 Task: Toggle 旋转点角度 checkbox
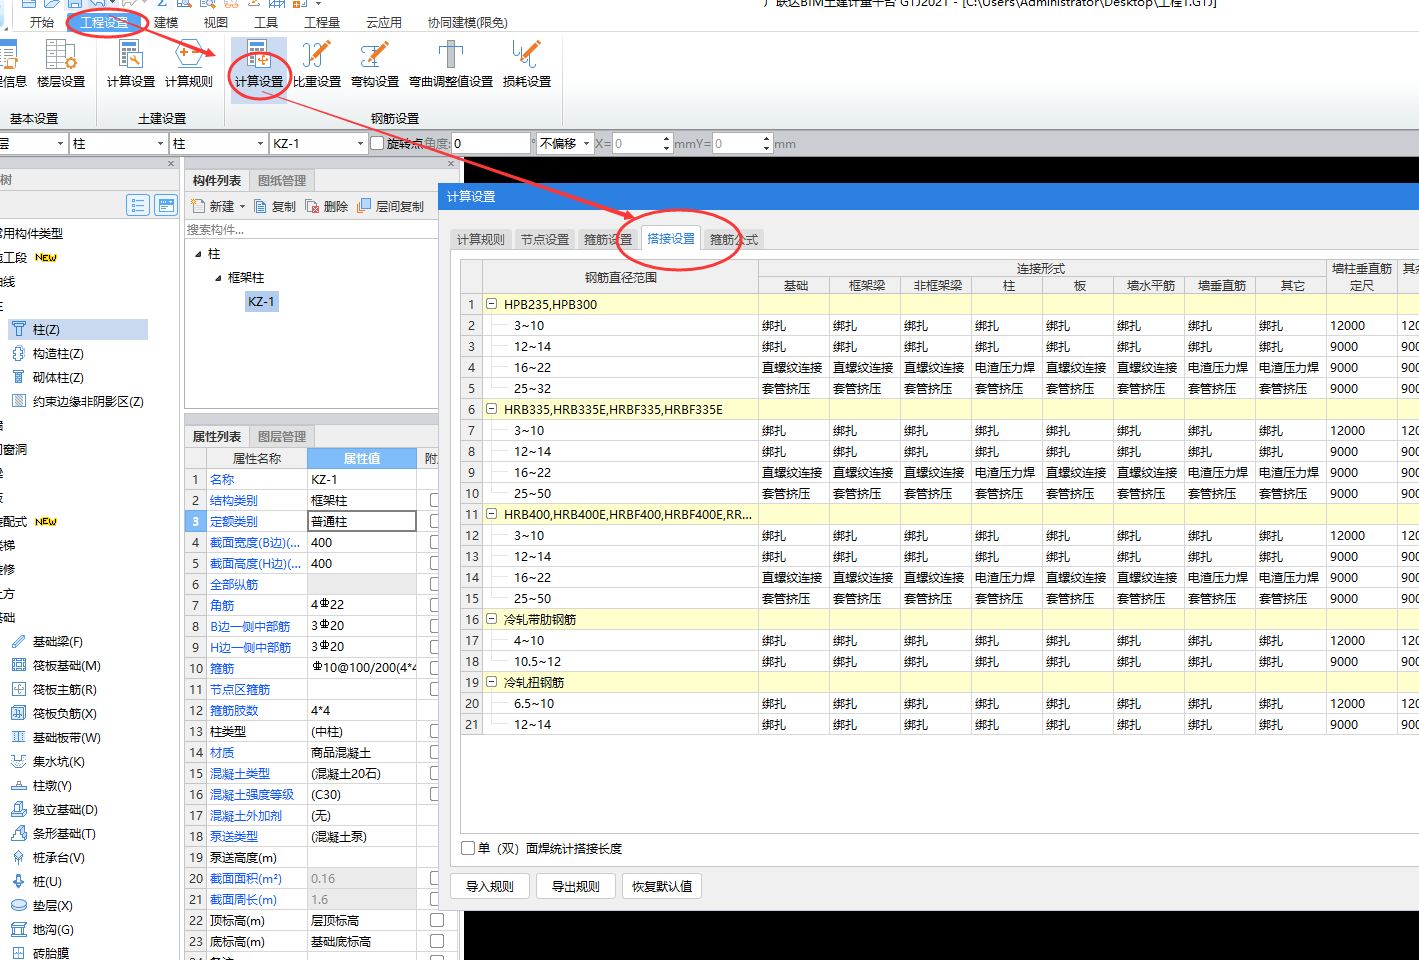click(x=377, y=143)
